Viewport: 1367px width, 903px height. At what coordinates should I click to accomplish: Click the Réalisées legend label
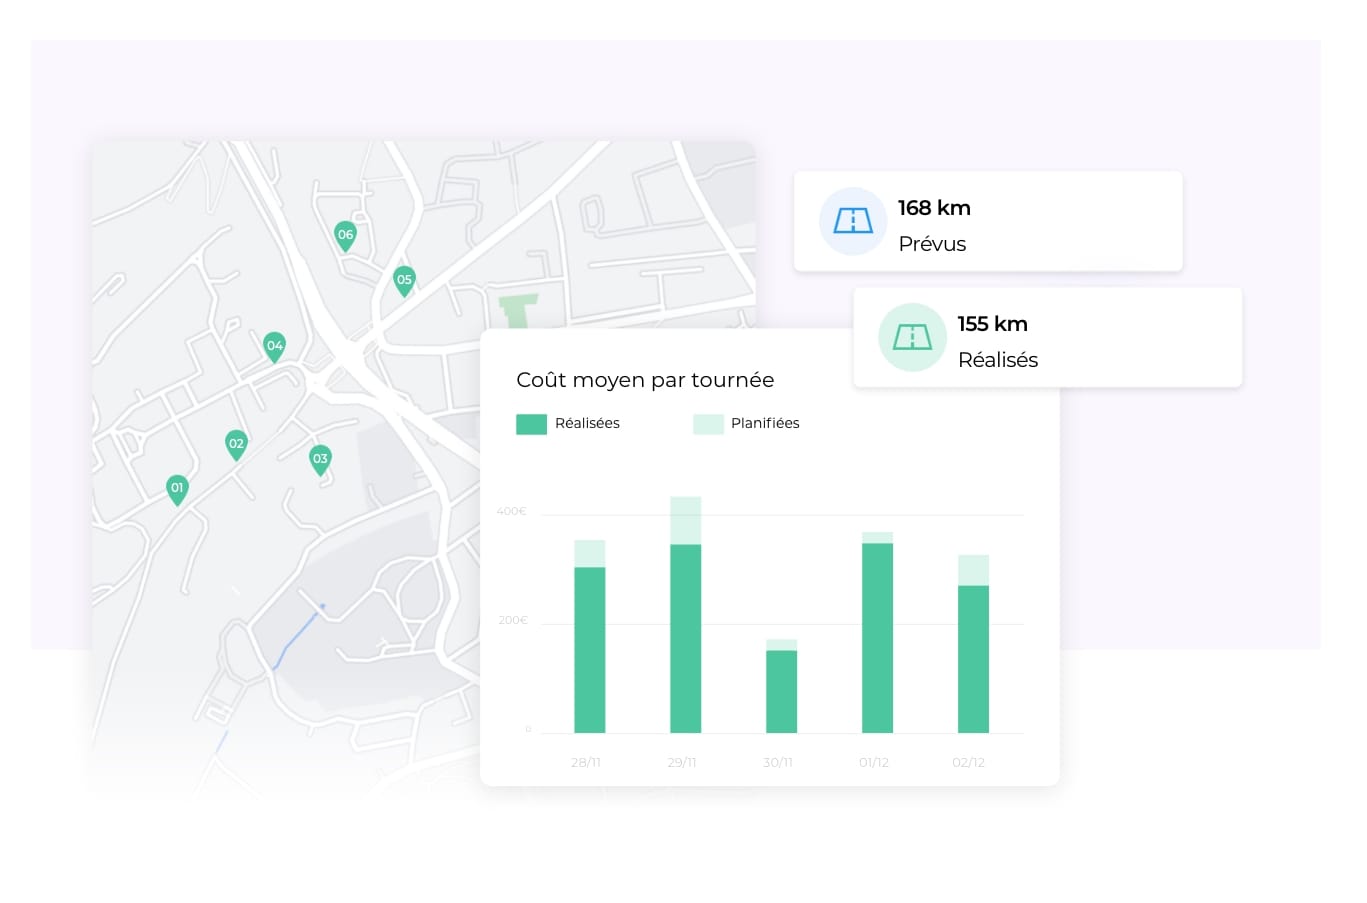587,423
